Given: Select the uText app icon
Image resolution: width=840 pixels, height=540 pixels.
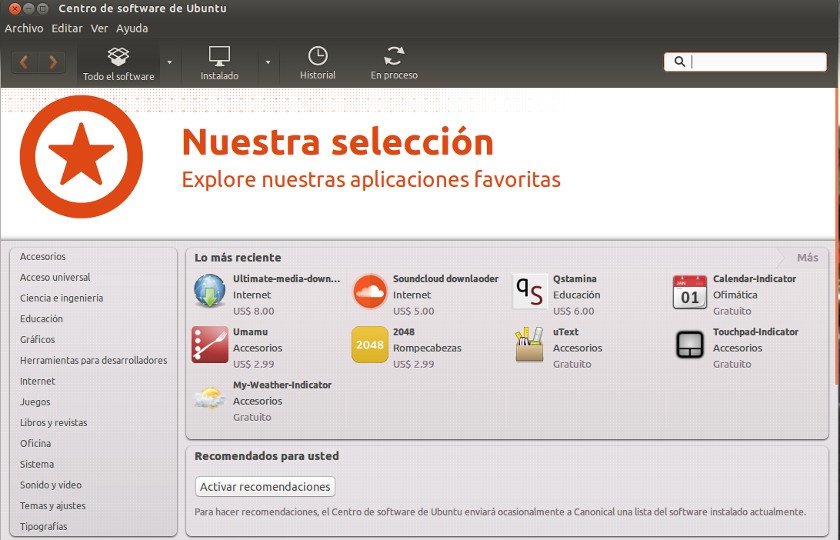Looking at the screenshot, I should pyautogui.click(x=530, y=344).
